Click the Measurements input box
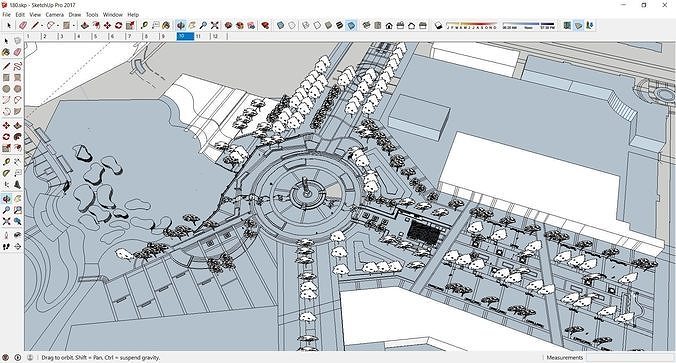This screenshot has width=676, height=363. [x=629, y=357]
